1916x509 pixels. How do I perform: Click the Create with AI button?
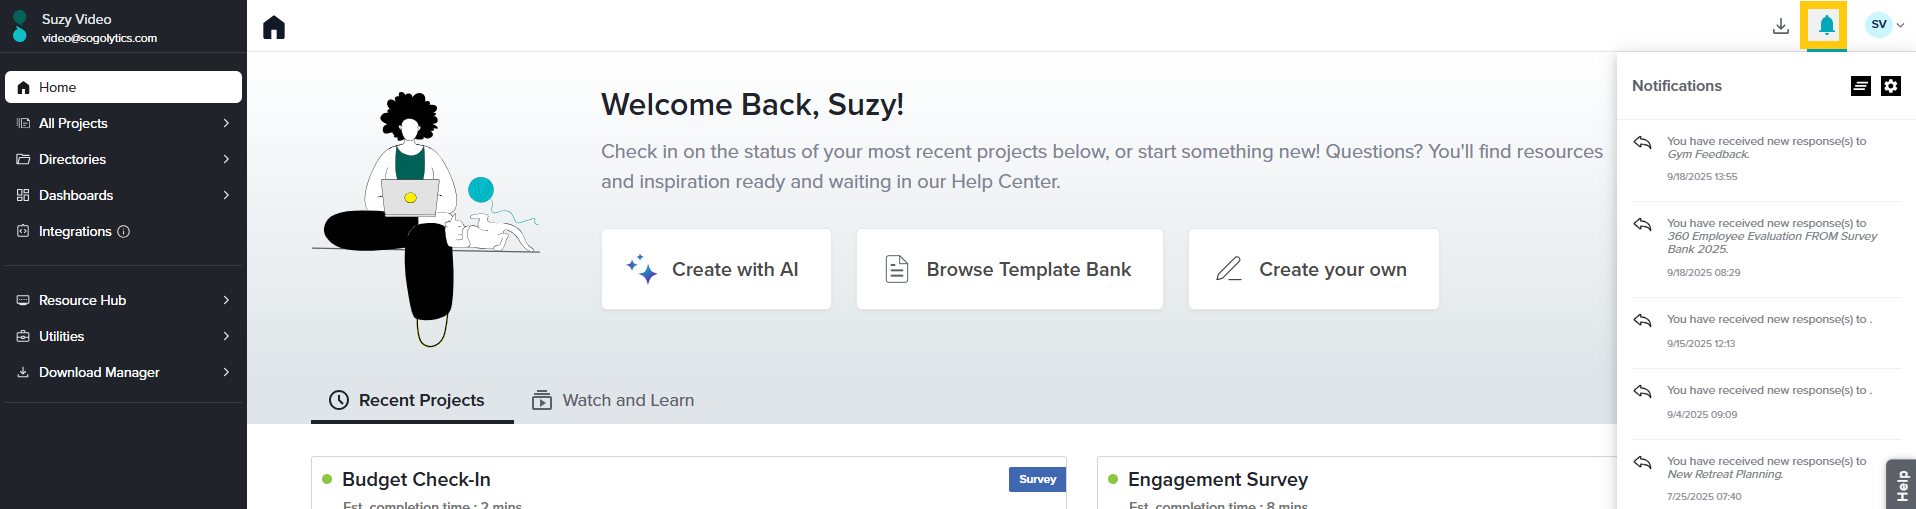coord(716,269)
